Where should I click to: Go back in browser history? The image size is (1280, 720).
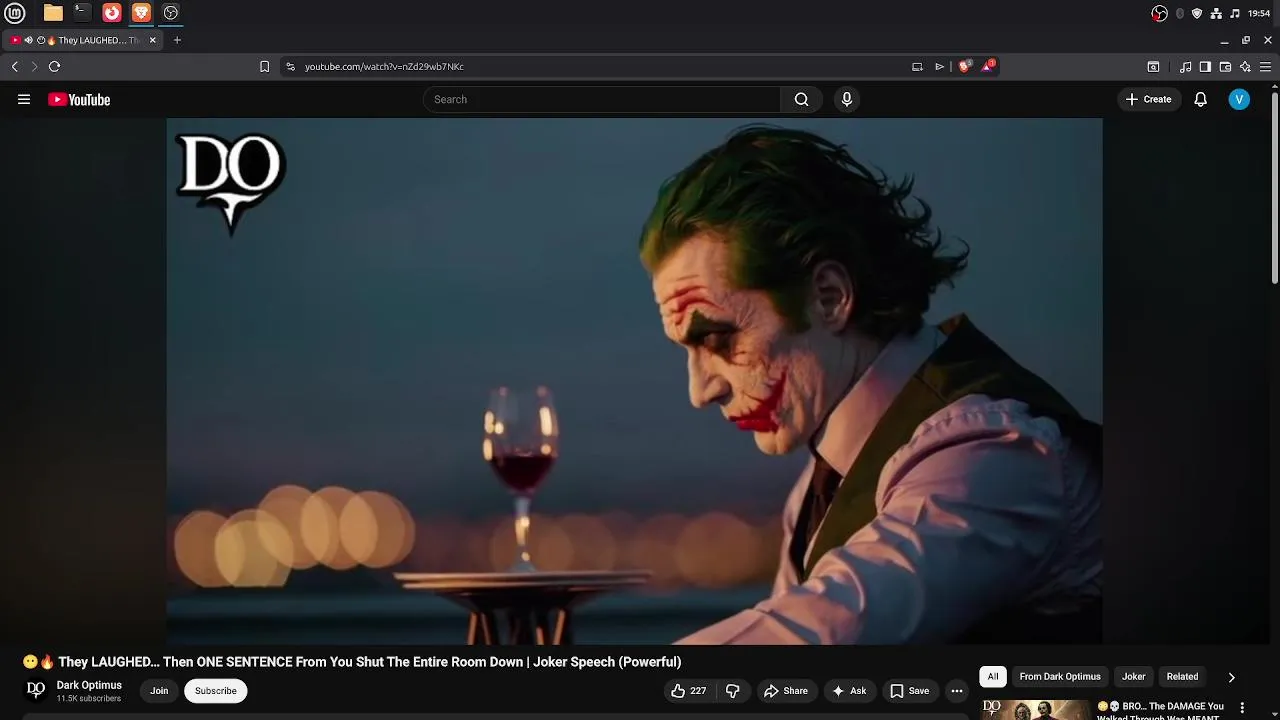coord(14,66)
